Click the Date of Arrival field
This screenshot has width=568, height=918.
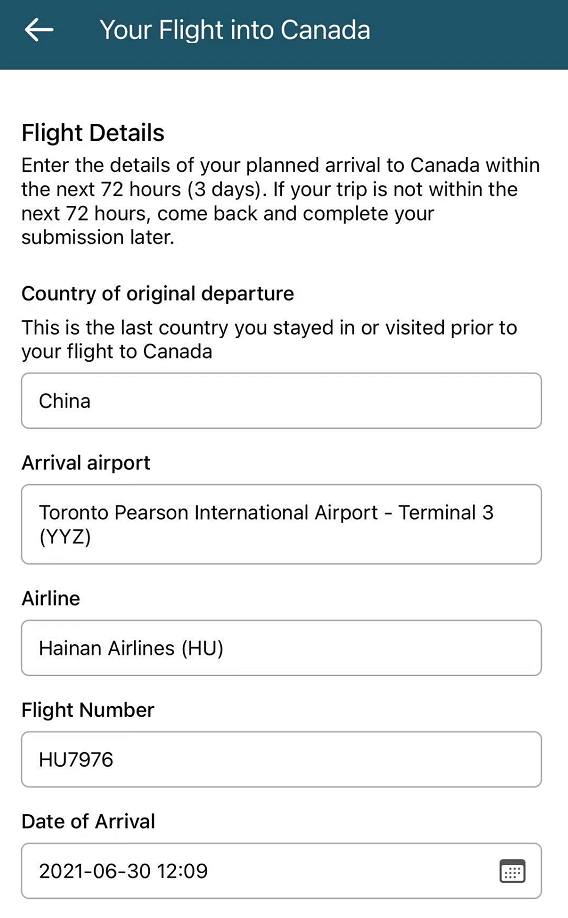tap(282, 871)
